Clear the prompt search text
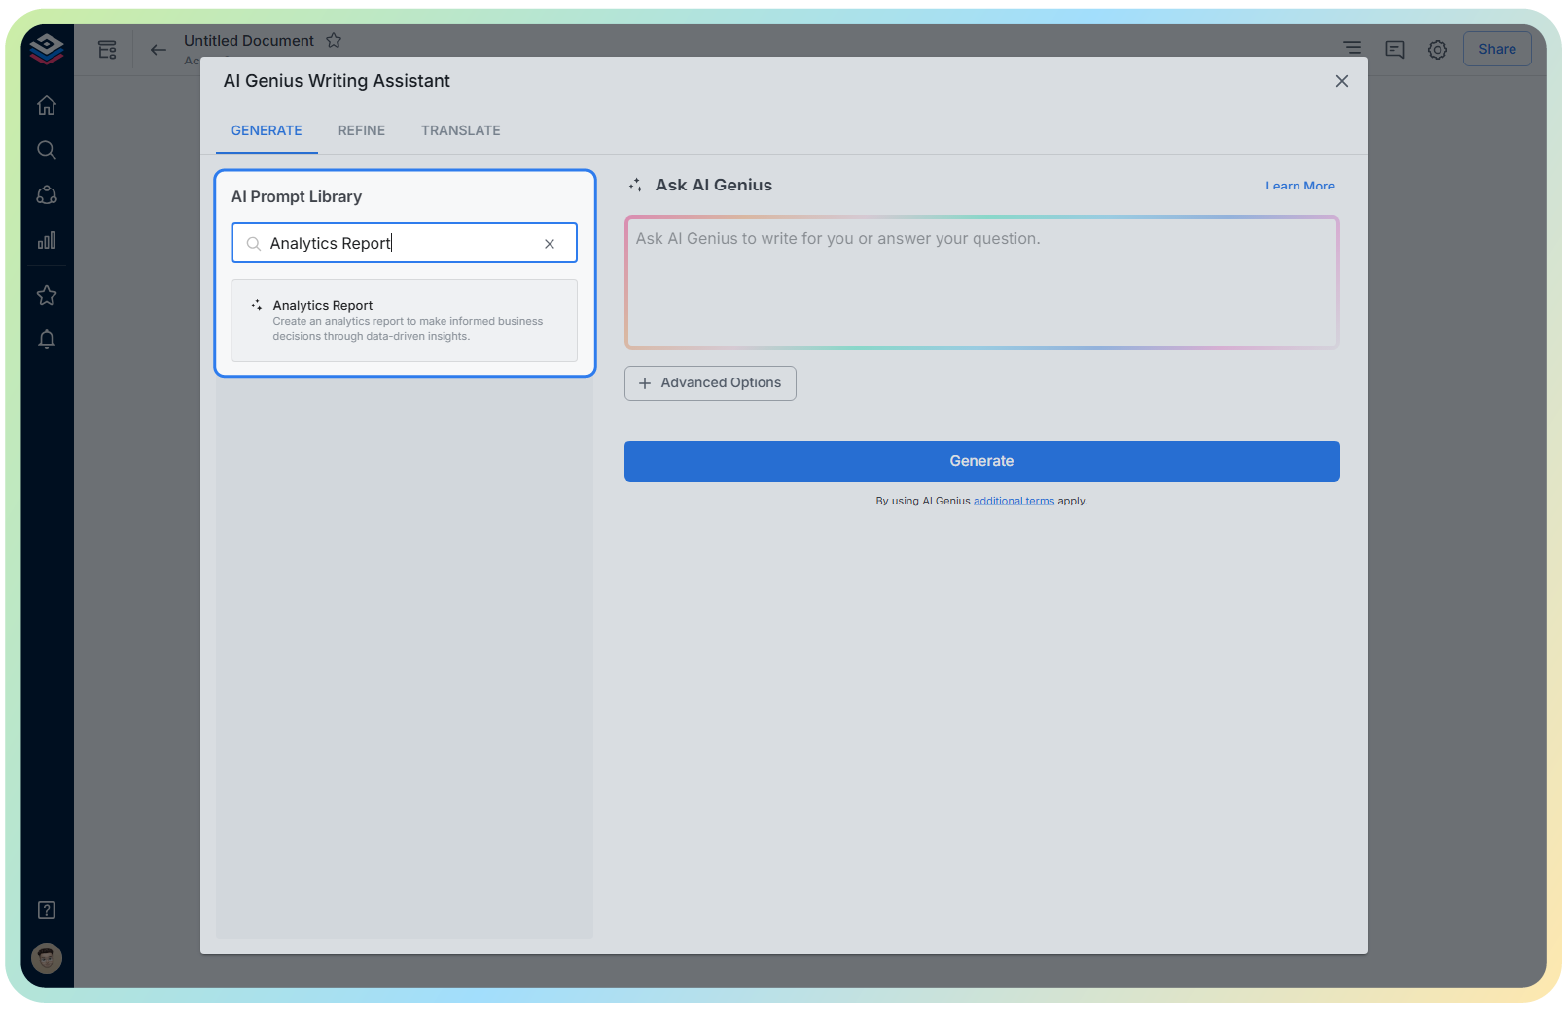 pos(549,244)
